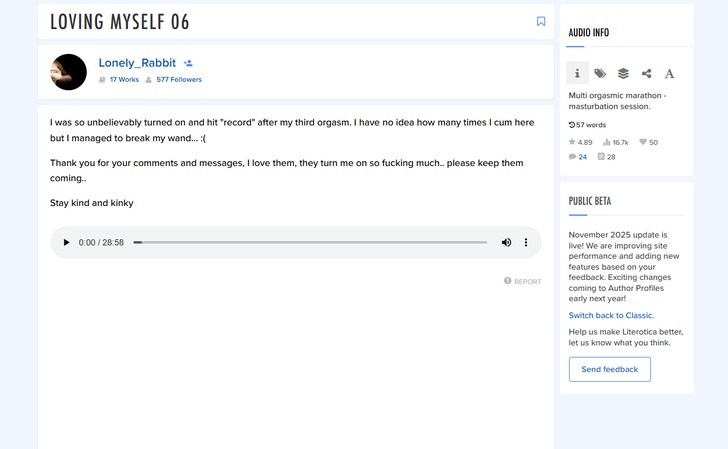Switch to the tags tab icon
This screenshot has width=728, height=449.
point(600,73)
